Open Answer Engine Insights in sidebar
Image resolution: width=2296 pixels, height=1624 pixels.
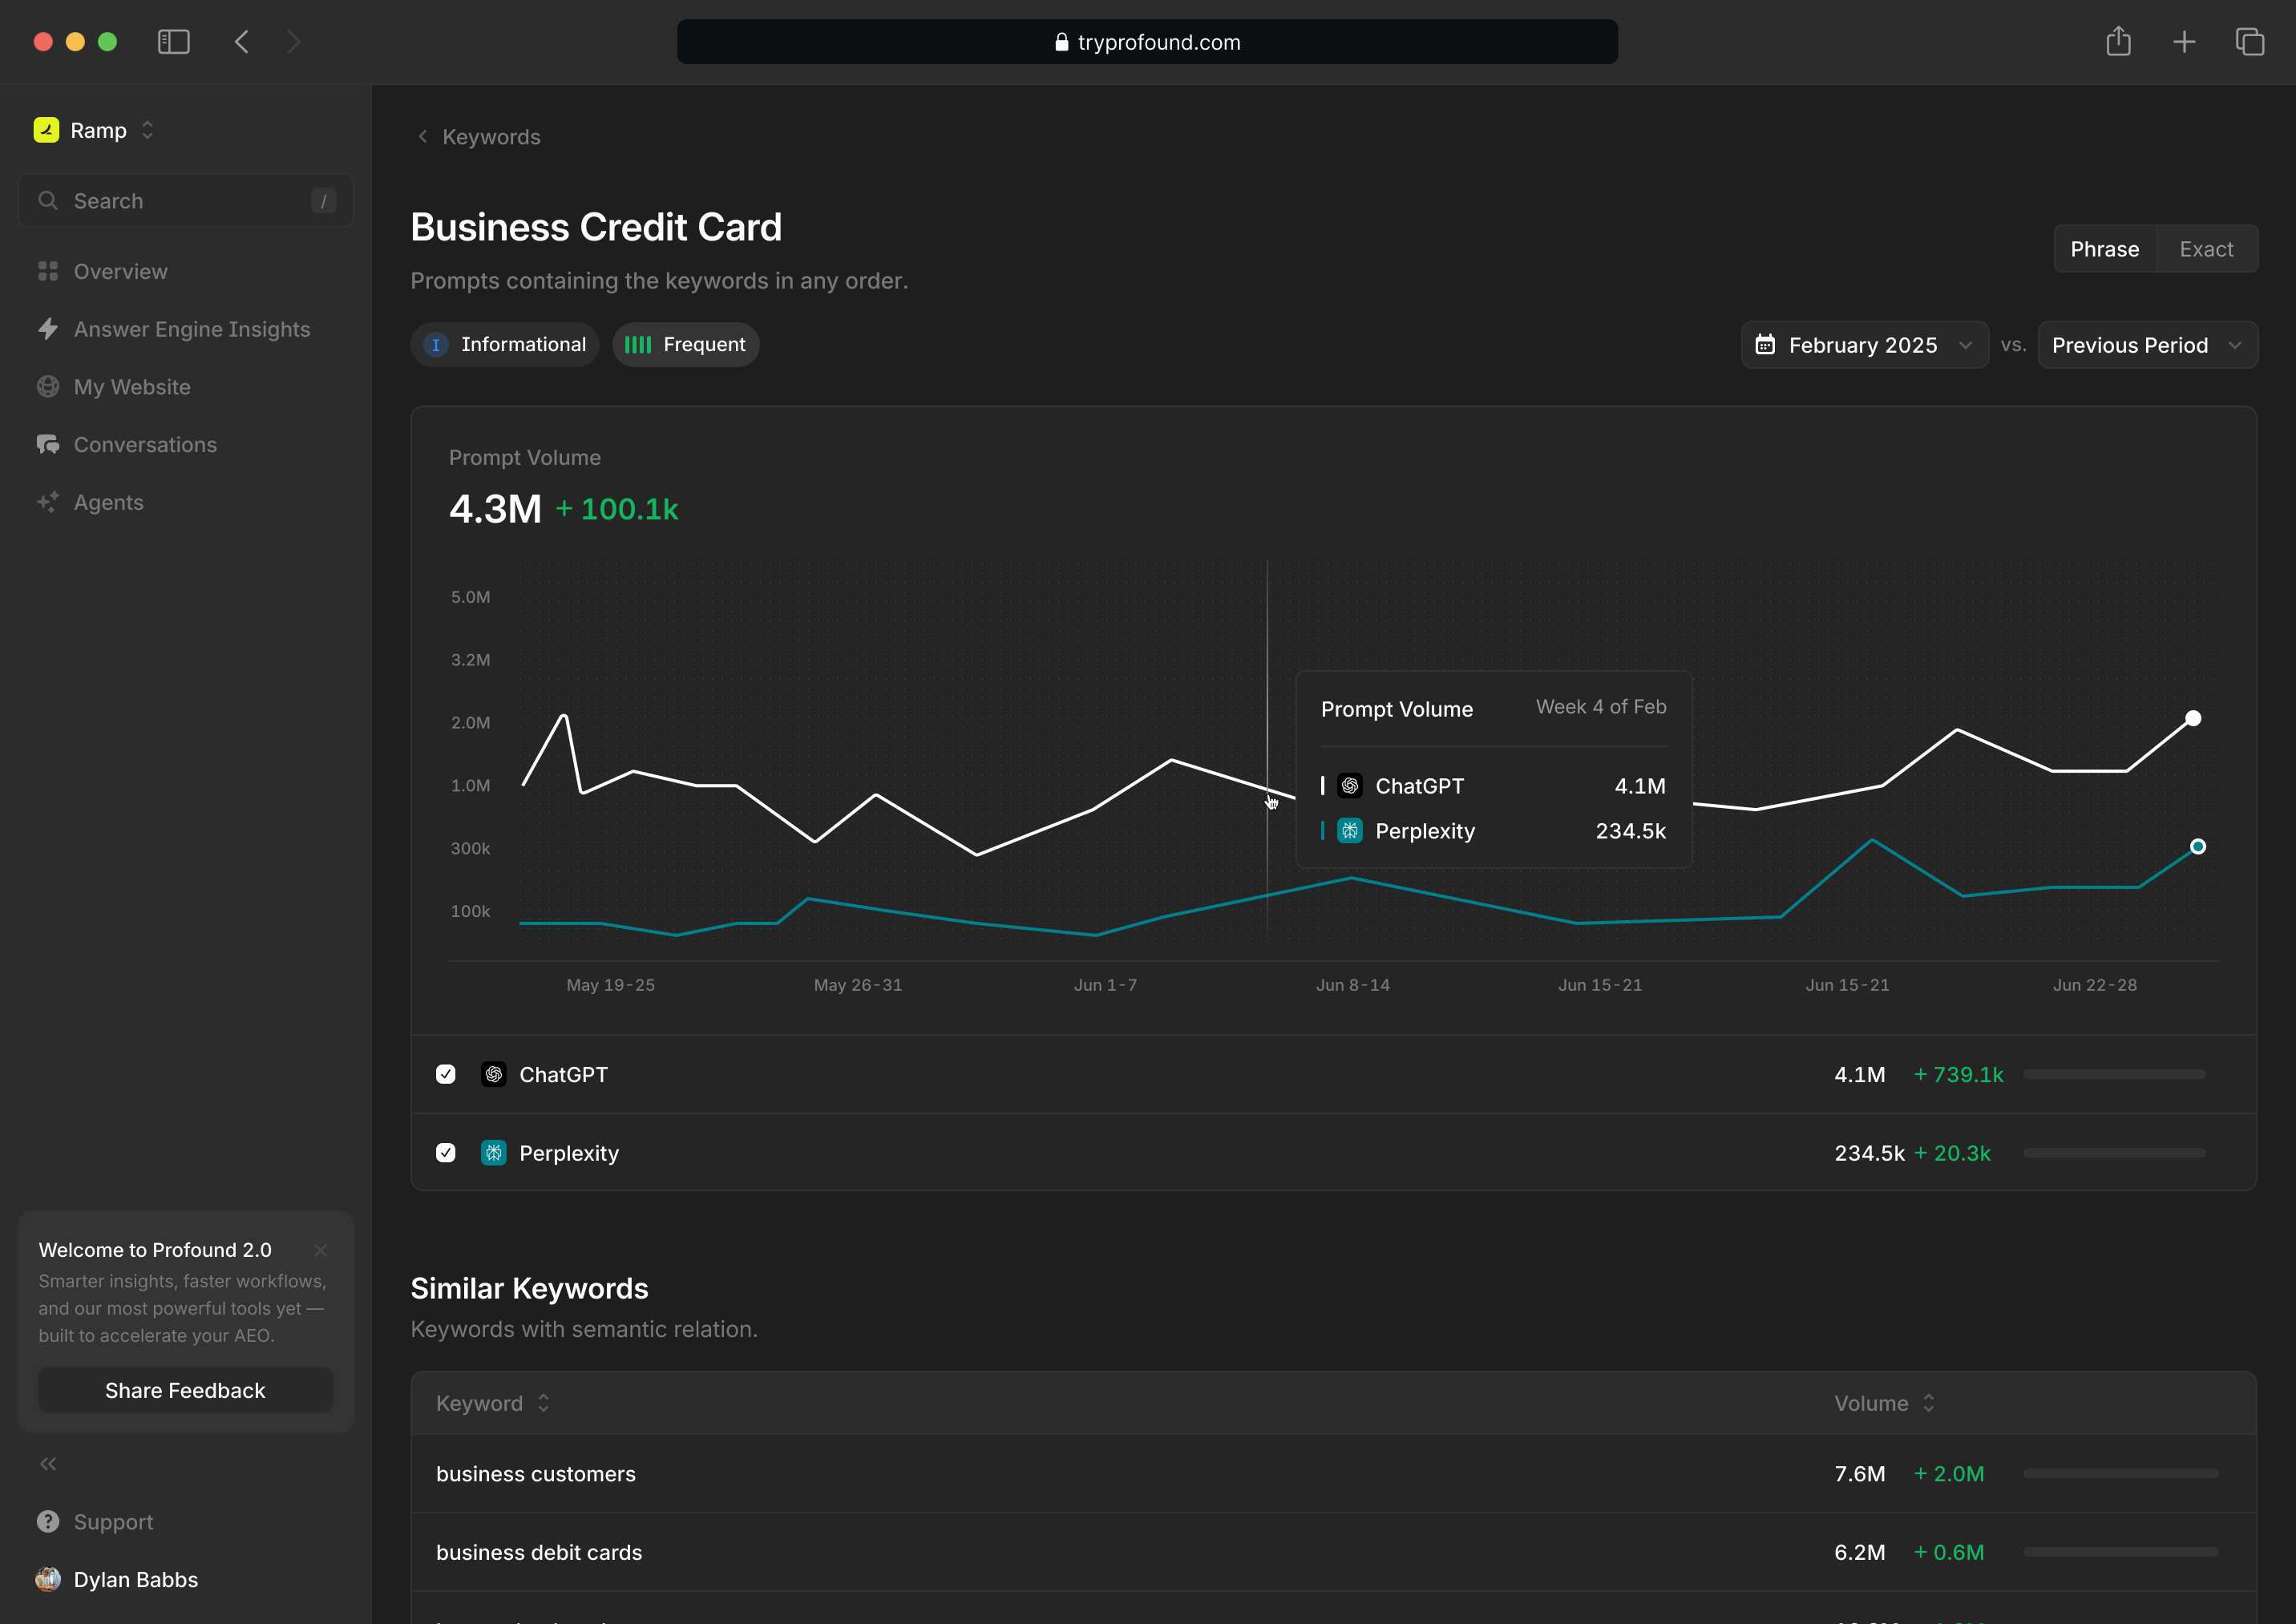[186, 329]
